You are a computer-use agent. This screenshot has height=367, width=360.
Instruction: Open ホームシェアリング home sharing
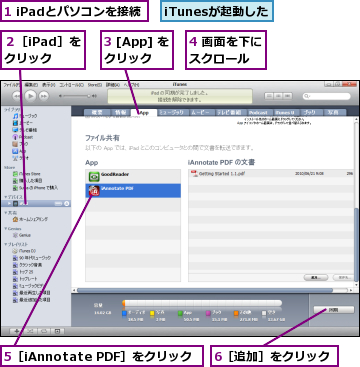coord(30,219)
